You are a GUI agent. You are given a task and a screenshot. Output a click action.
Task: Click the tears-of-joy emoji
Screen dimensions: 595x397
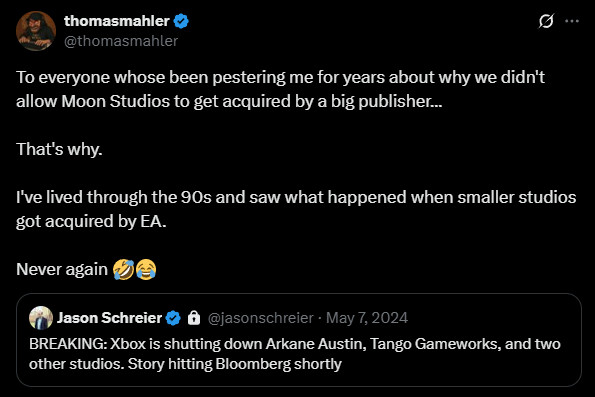click(146, 269)
